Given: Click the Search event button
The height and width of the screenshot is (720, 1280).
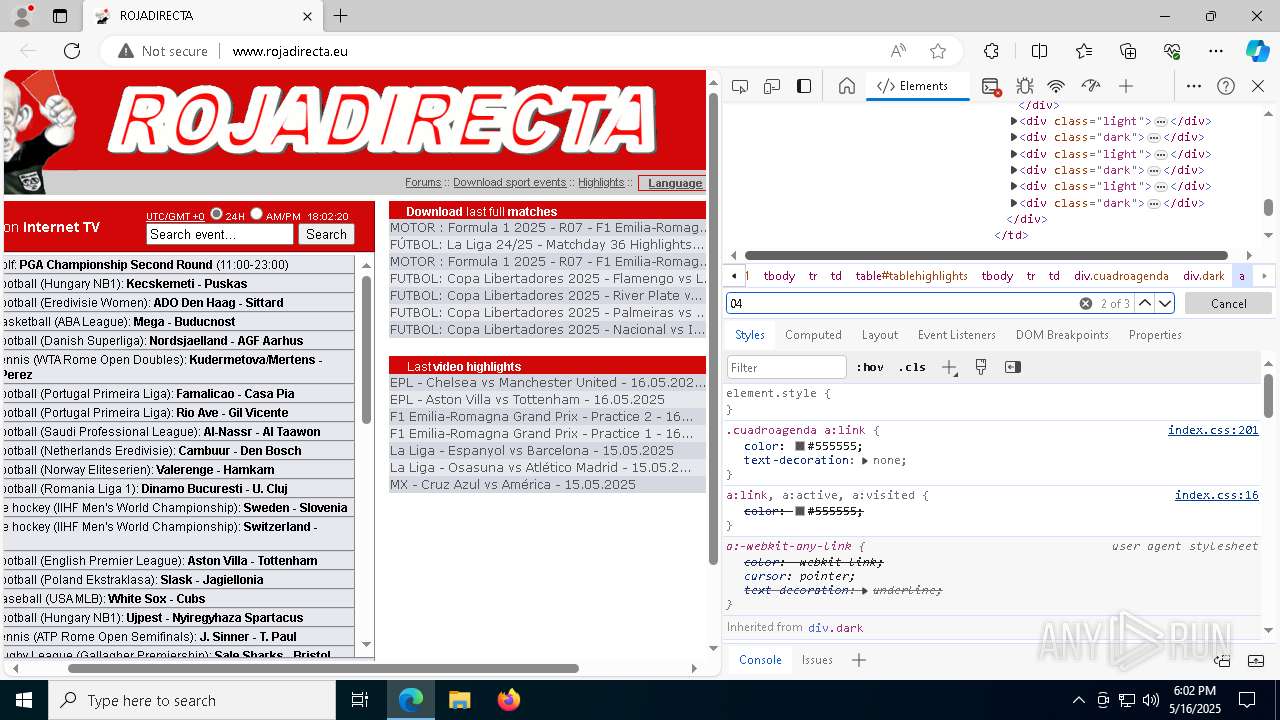Looking at the screenshot, I should pos(326,234).
